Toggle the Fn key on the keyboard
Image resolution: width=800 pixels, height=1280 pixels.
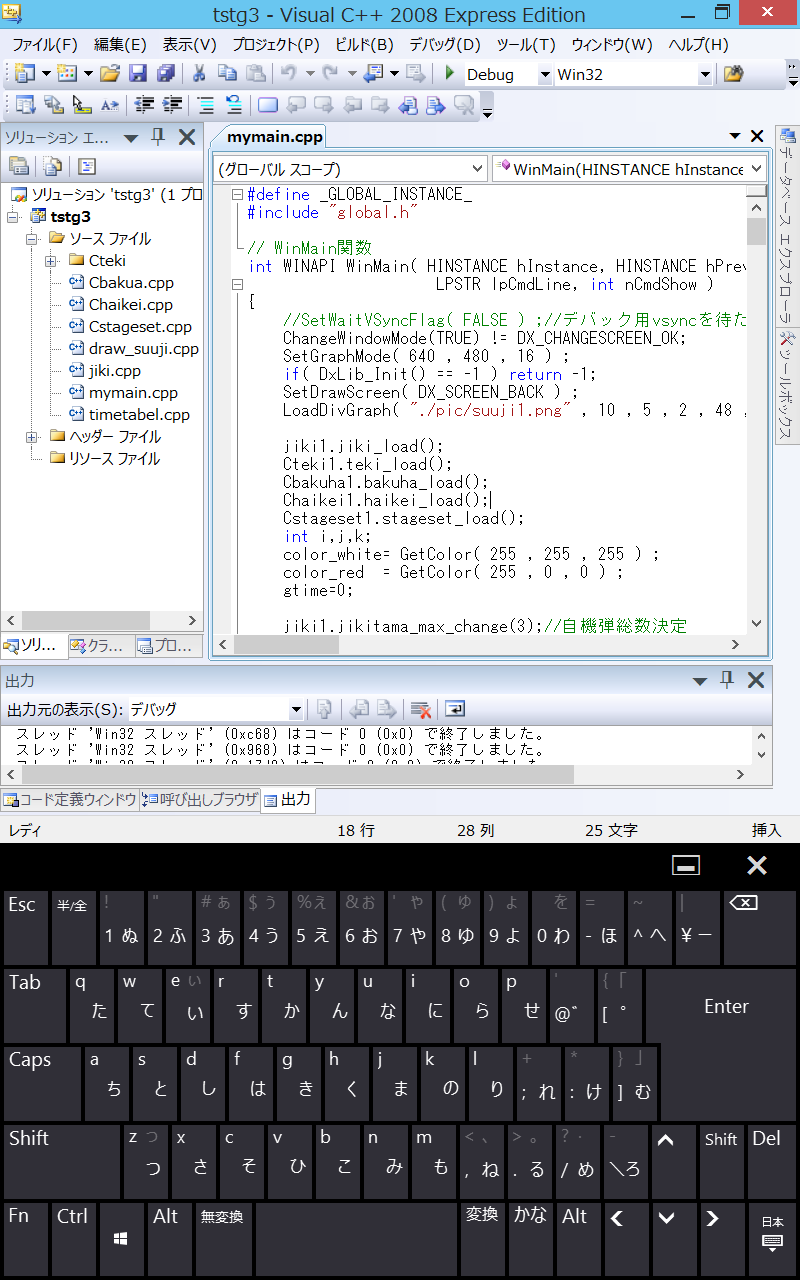pyautogui.click(x=26, y=1239)
